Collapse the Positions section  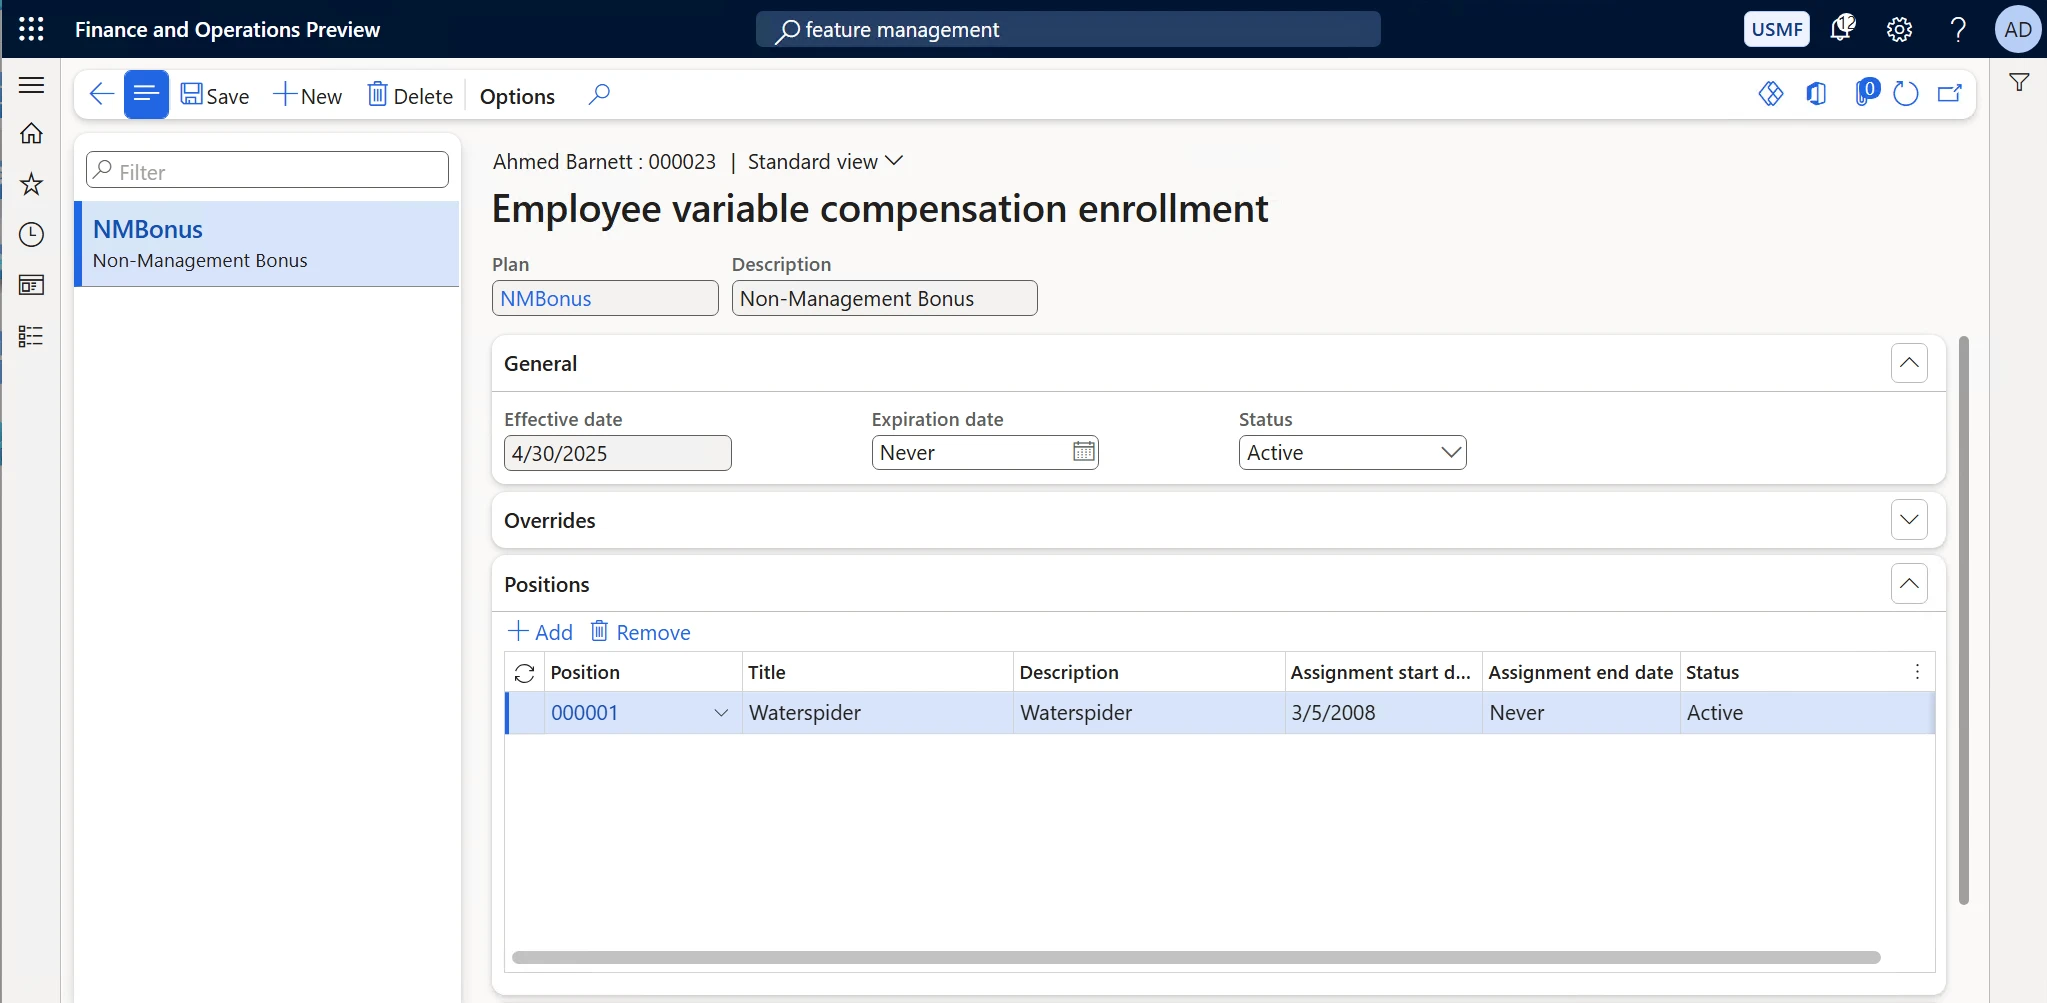(1908, 584)
